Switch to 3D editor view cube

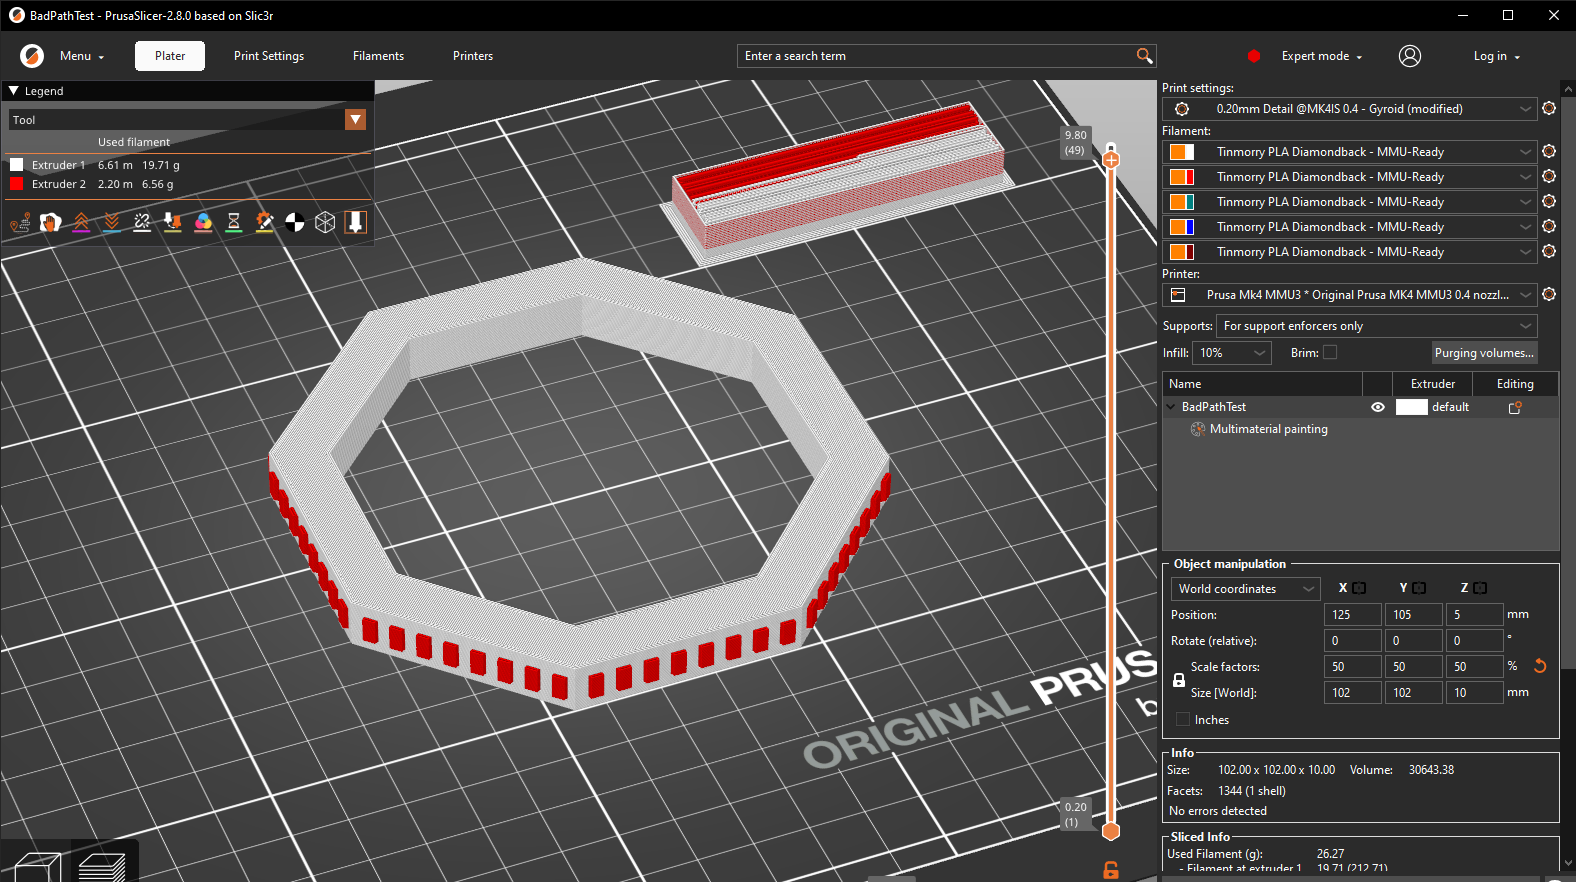pyautogui.click(x=38, y=867)
